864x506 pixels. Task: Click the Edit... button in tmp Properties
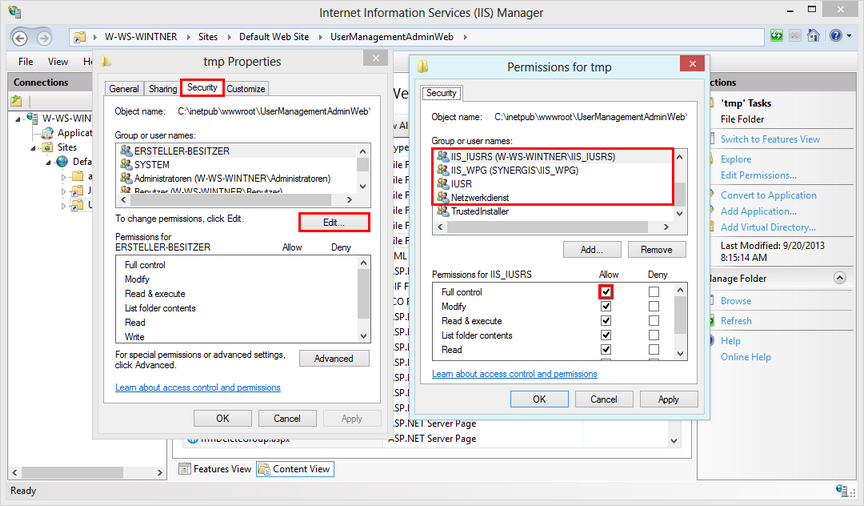pyautogui.click(x=334, y=222)
